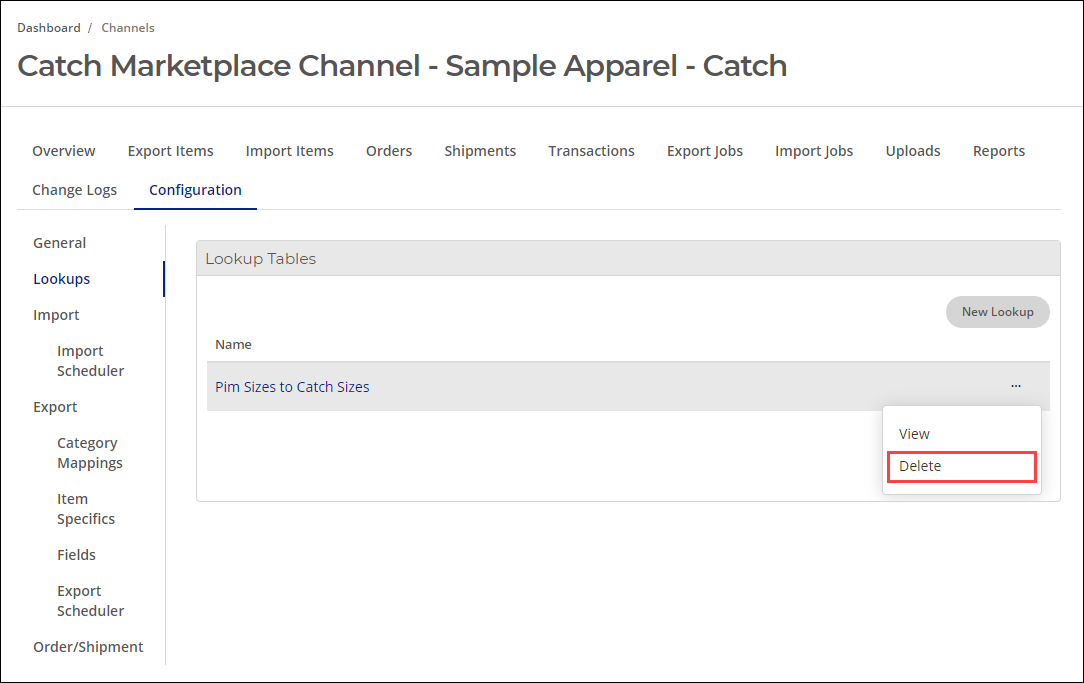This screenshot has width=1084, height=683.
Task: Select Import in the configuration sidebar
Action: pos(56,315)
